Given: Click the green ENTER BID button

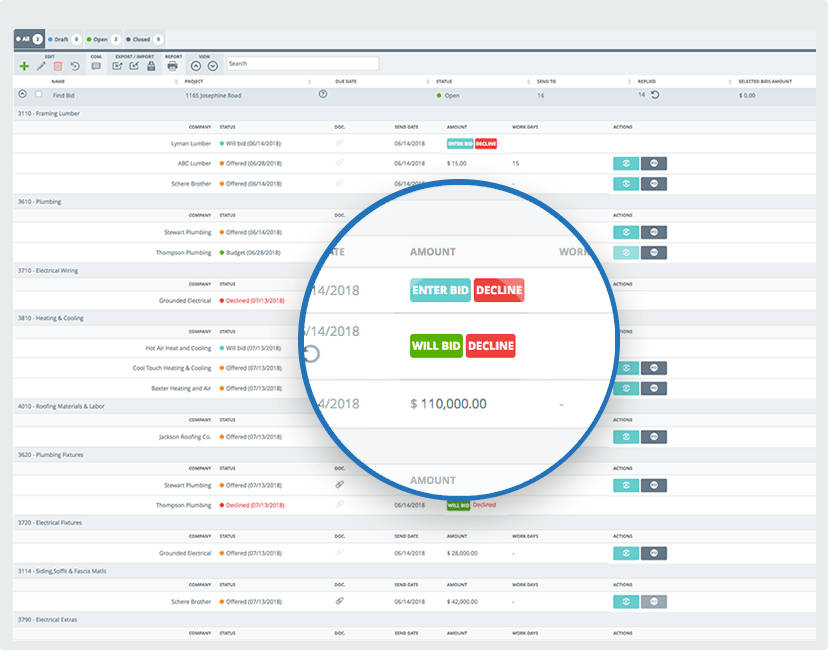Looking at the screenshot, I should (x=439, y=290).
